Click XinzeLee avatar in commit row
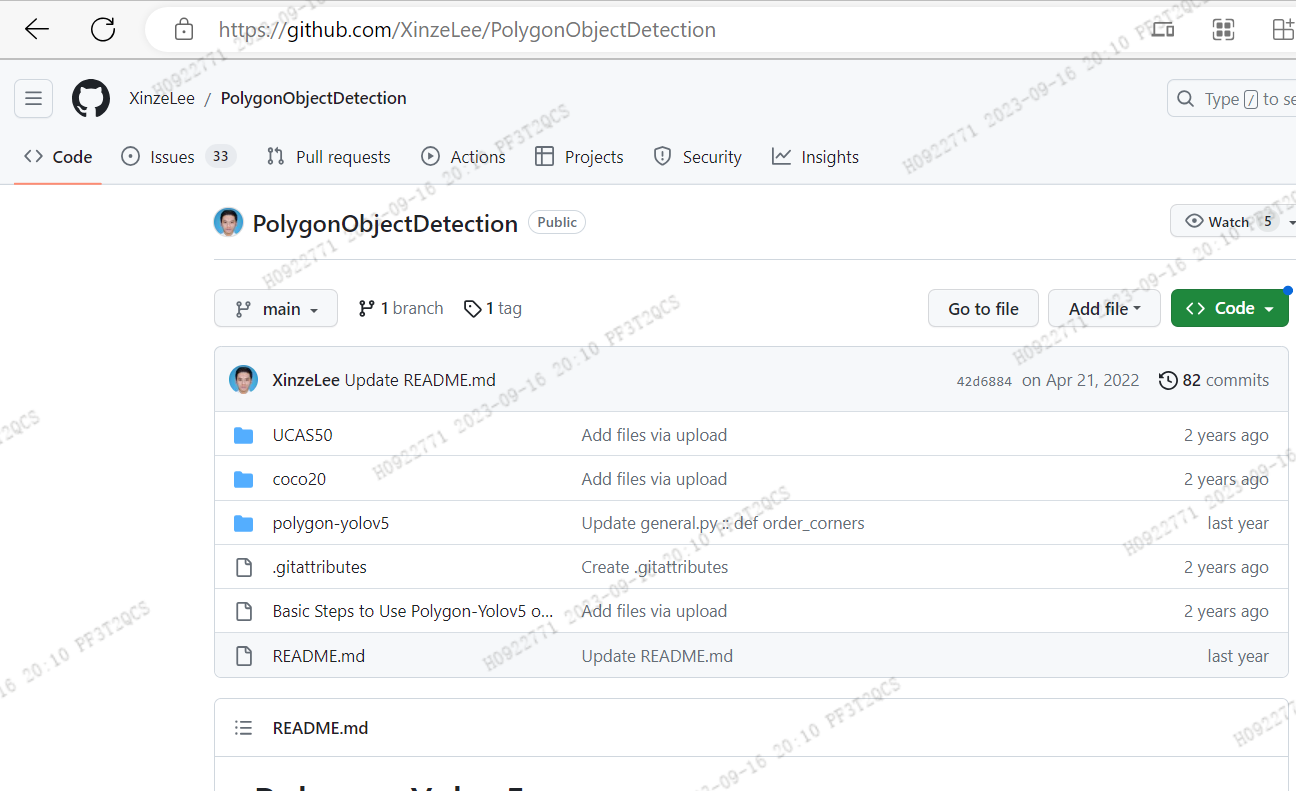 point(243,380)
